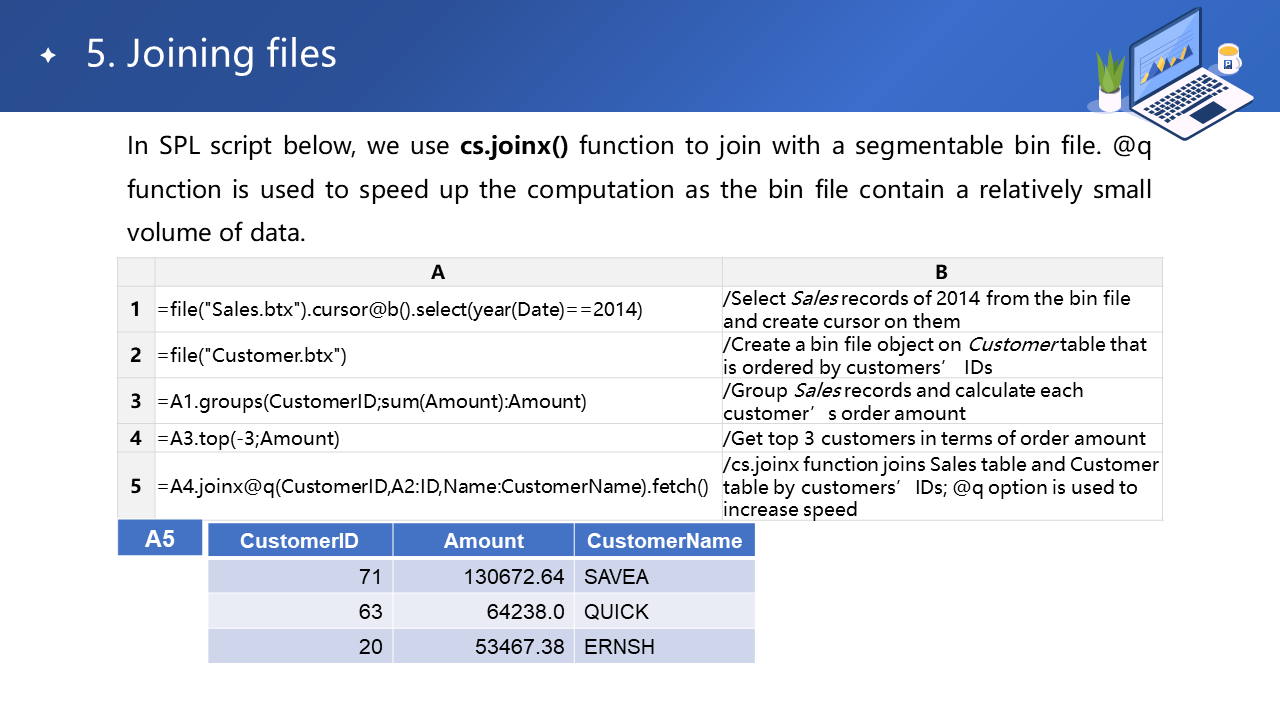Viewport: 1280px width, 720px height.
Task: Click the CustomerID column header in results
Action: (299, 541)
